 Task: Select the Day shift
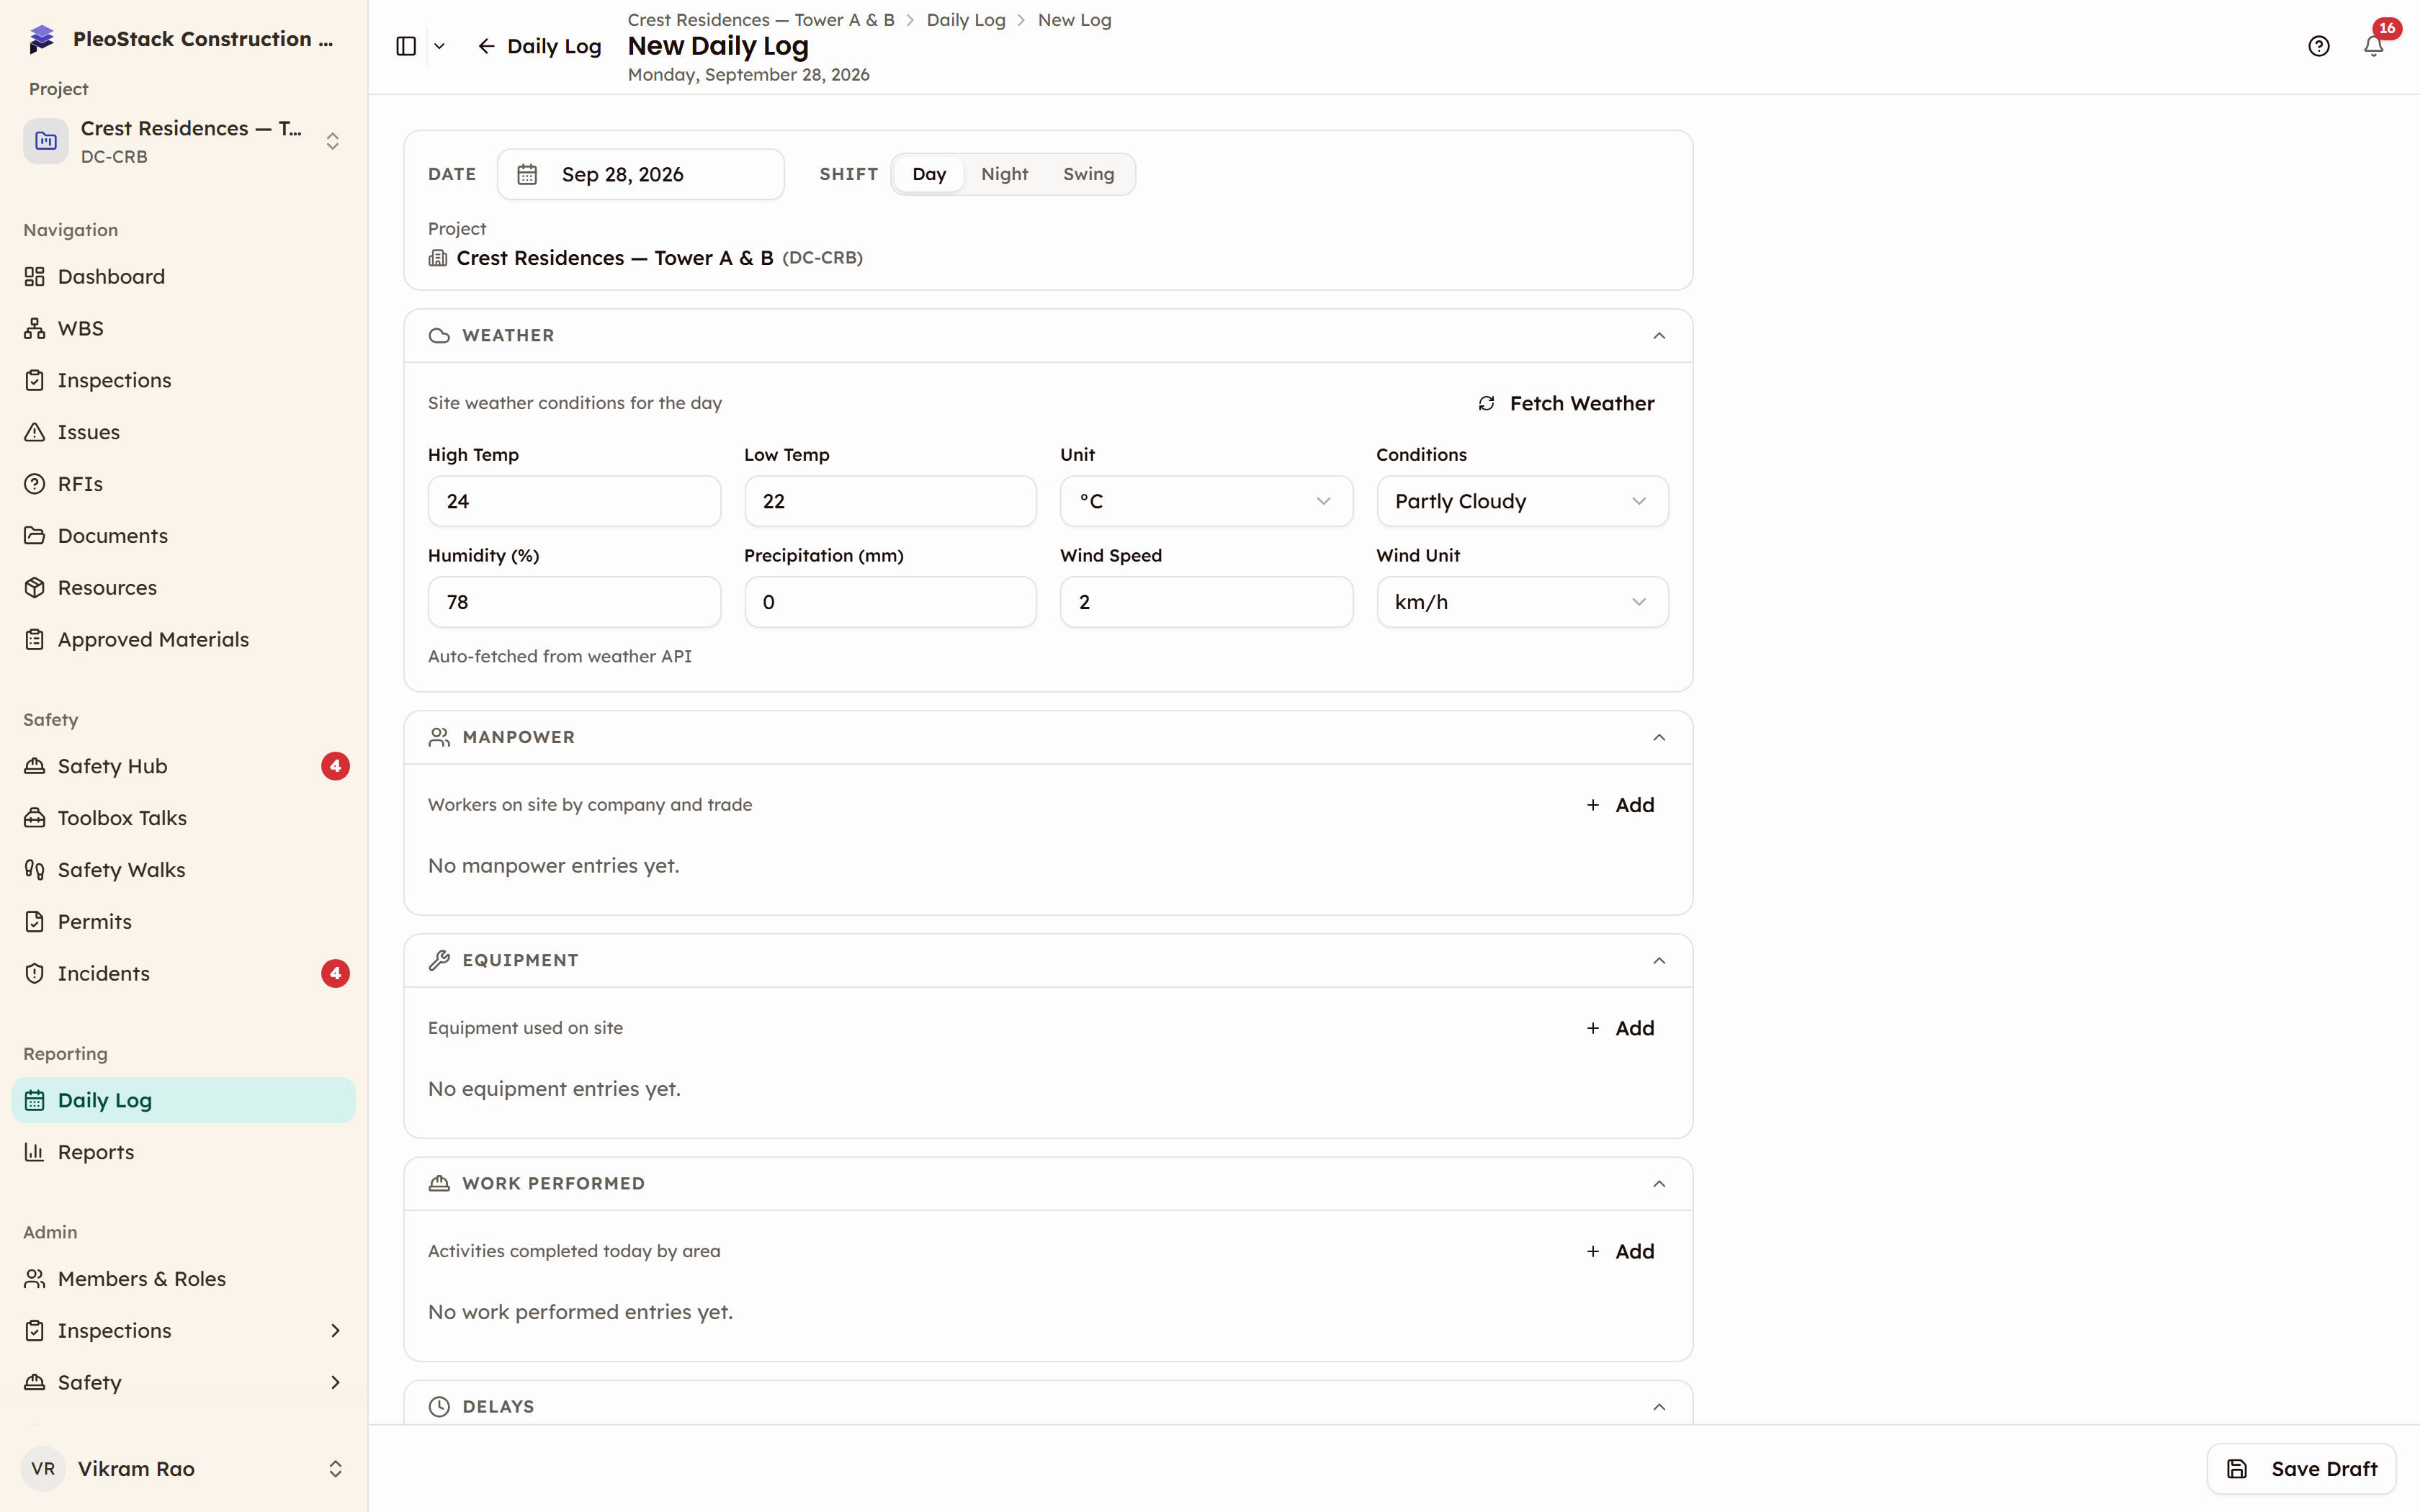[x=929, y=174]
